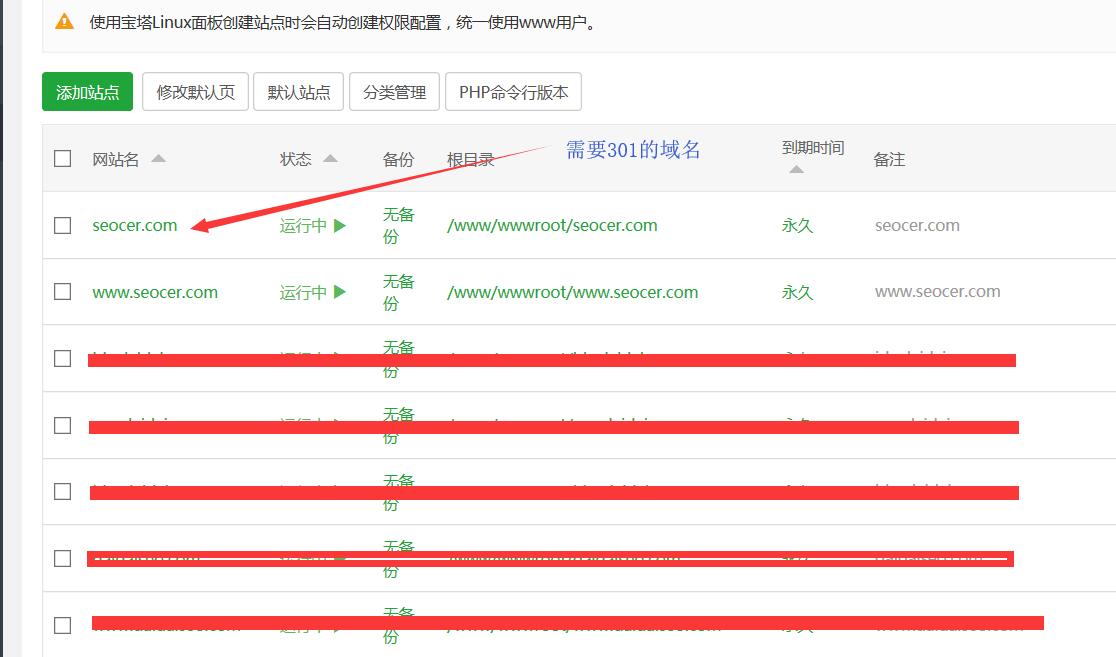
Task: Sort by 到期时间 using the arrow icon
Action: 796,170
